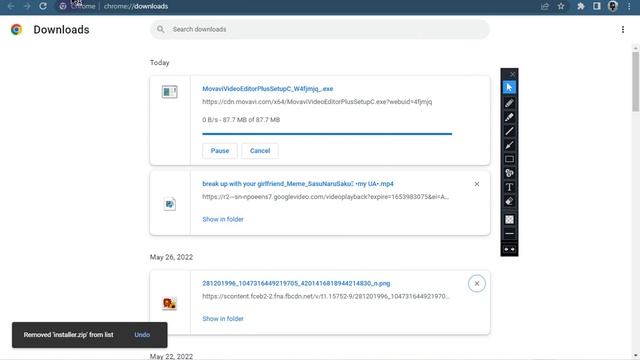Open Chrome's main three-dot menu
640x360 pixels.
click(629, 6)
